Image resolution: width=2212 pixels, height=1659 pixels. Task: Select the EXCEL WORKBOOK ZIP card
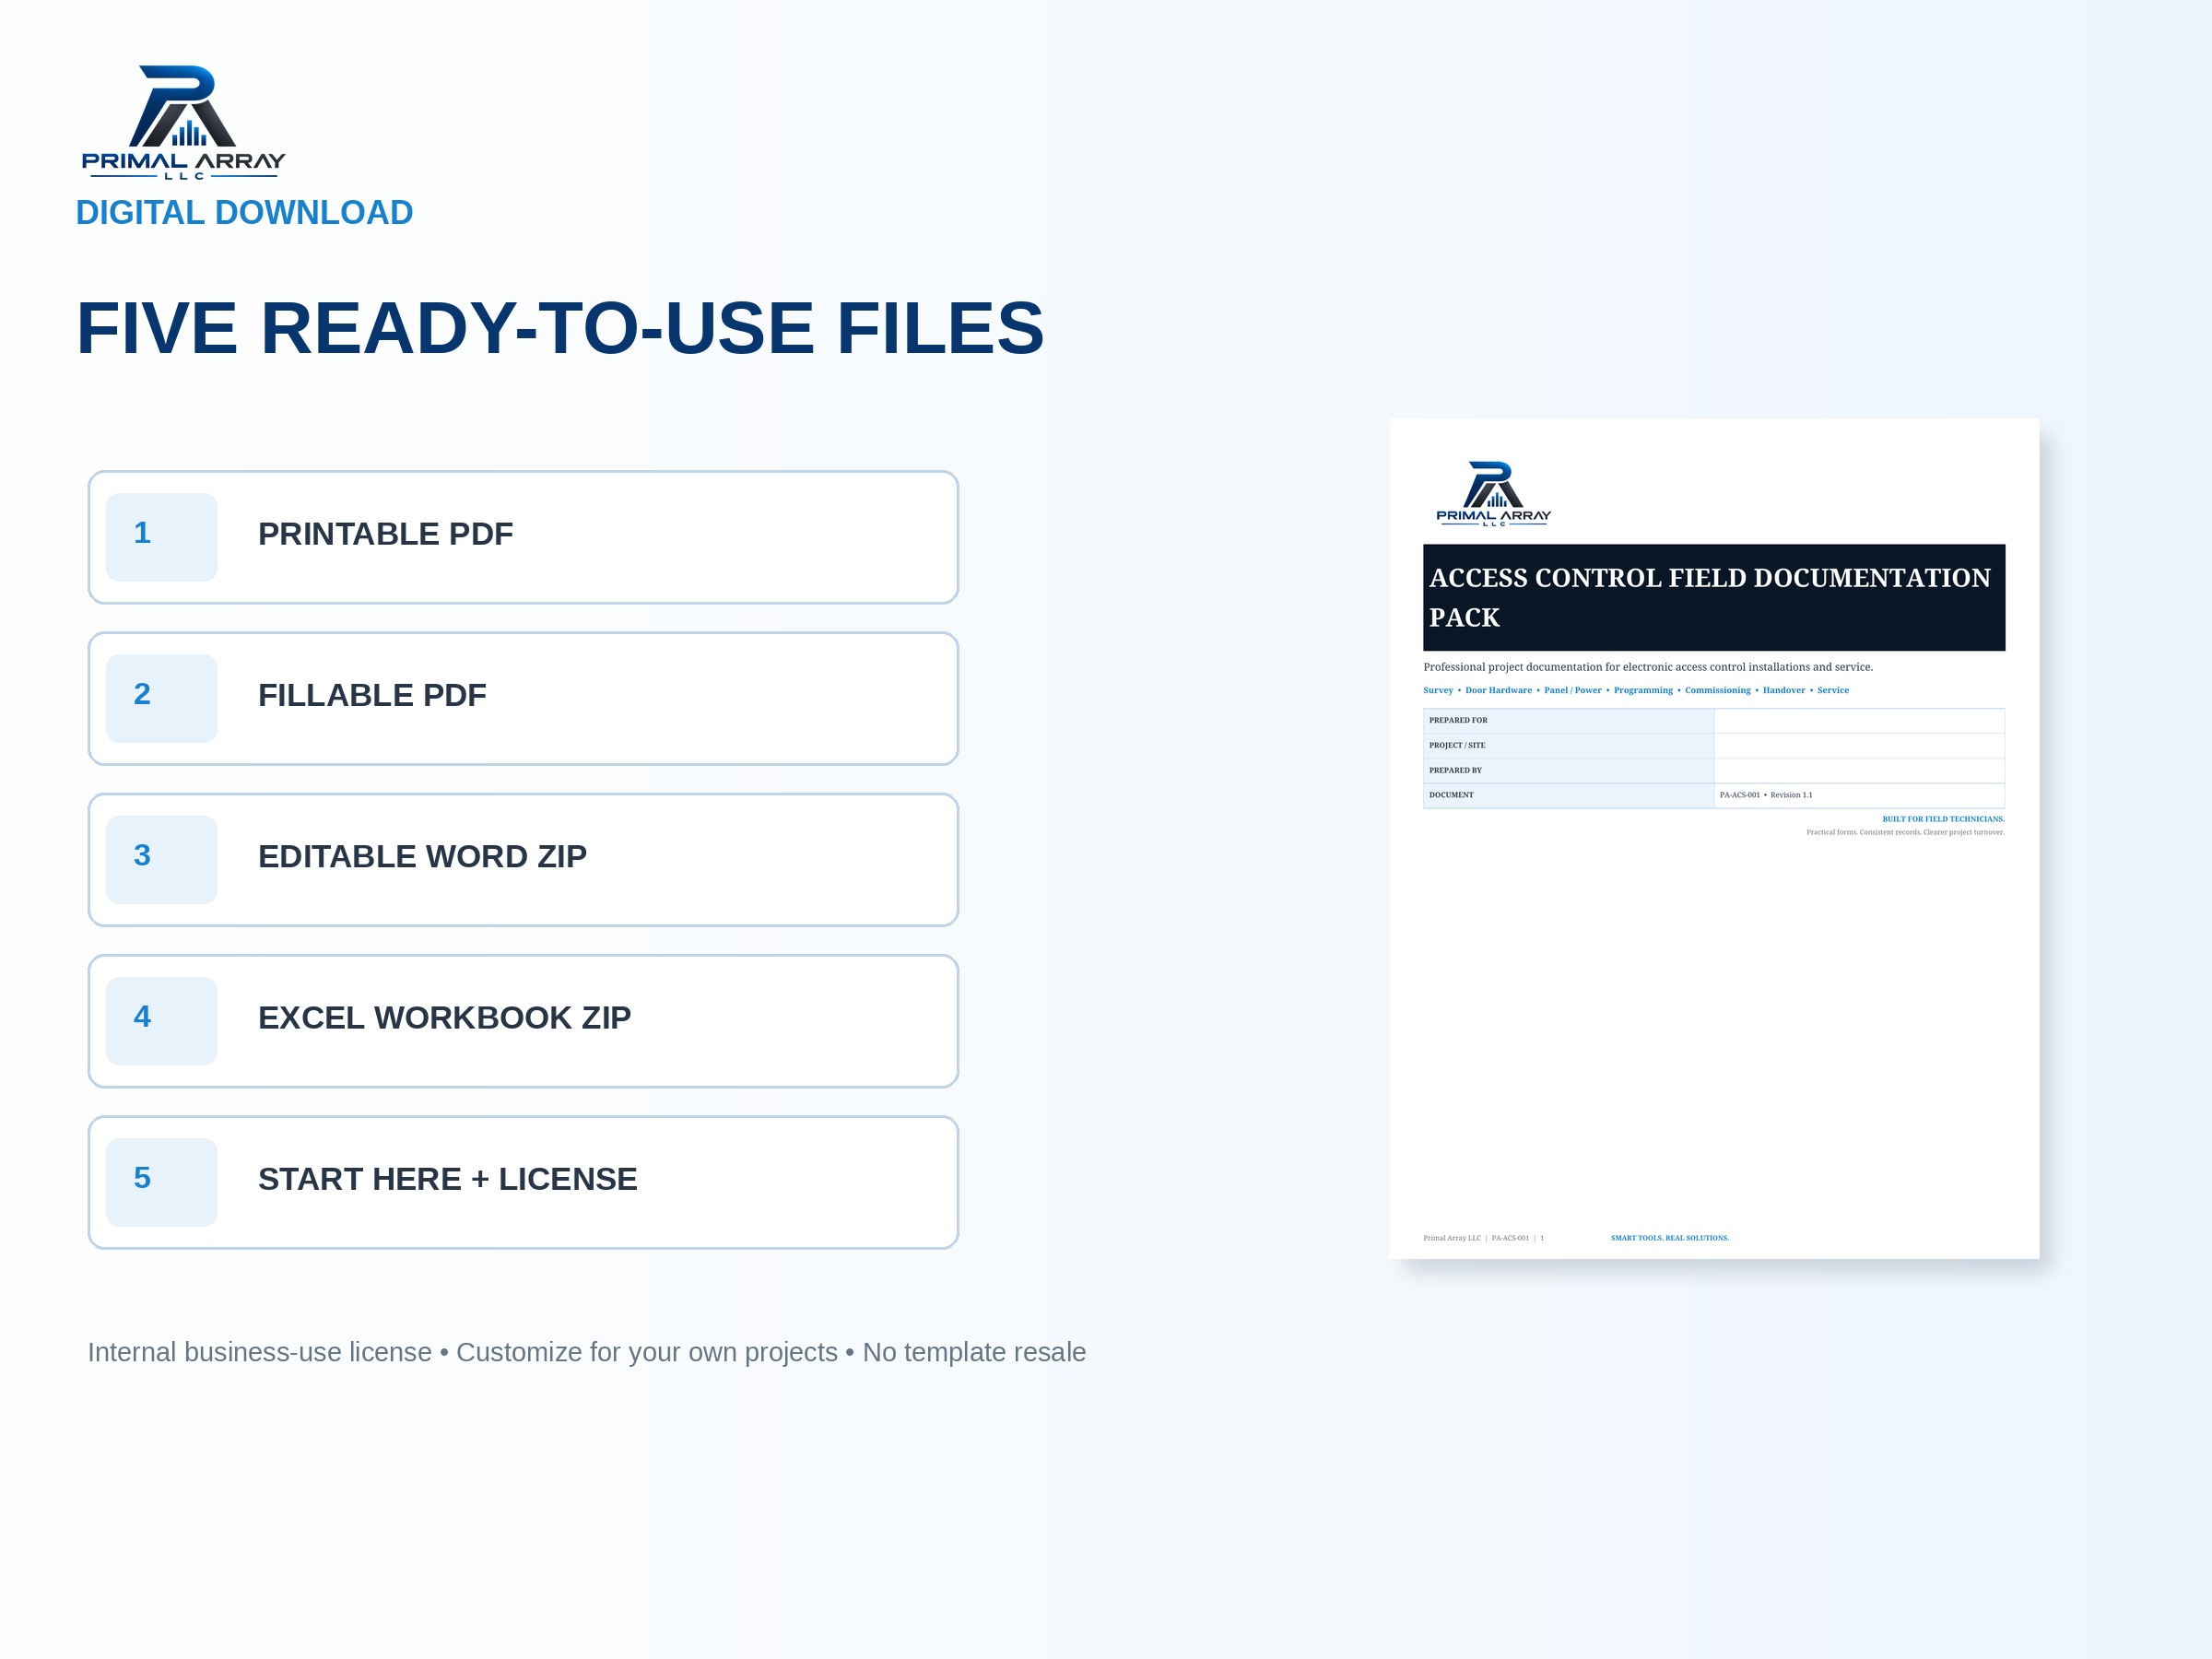523,1021
